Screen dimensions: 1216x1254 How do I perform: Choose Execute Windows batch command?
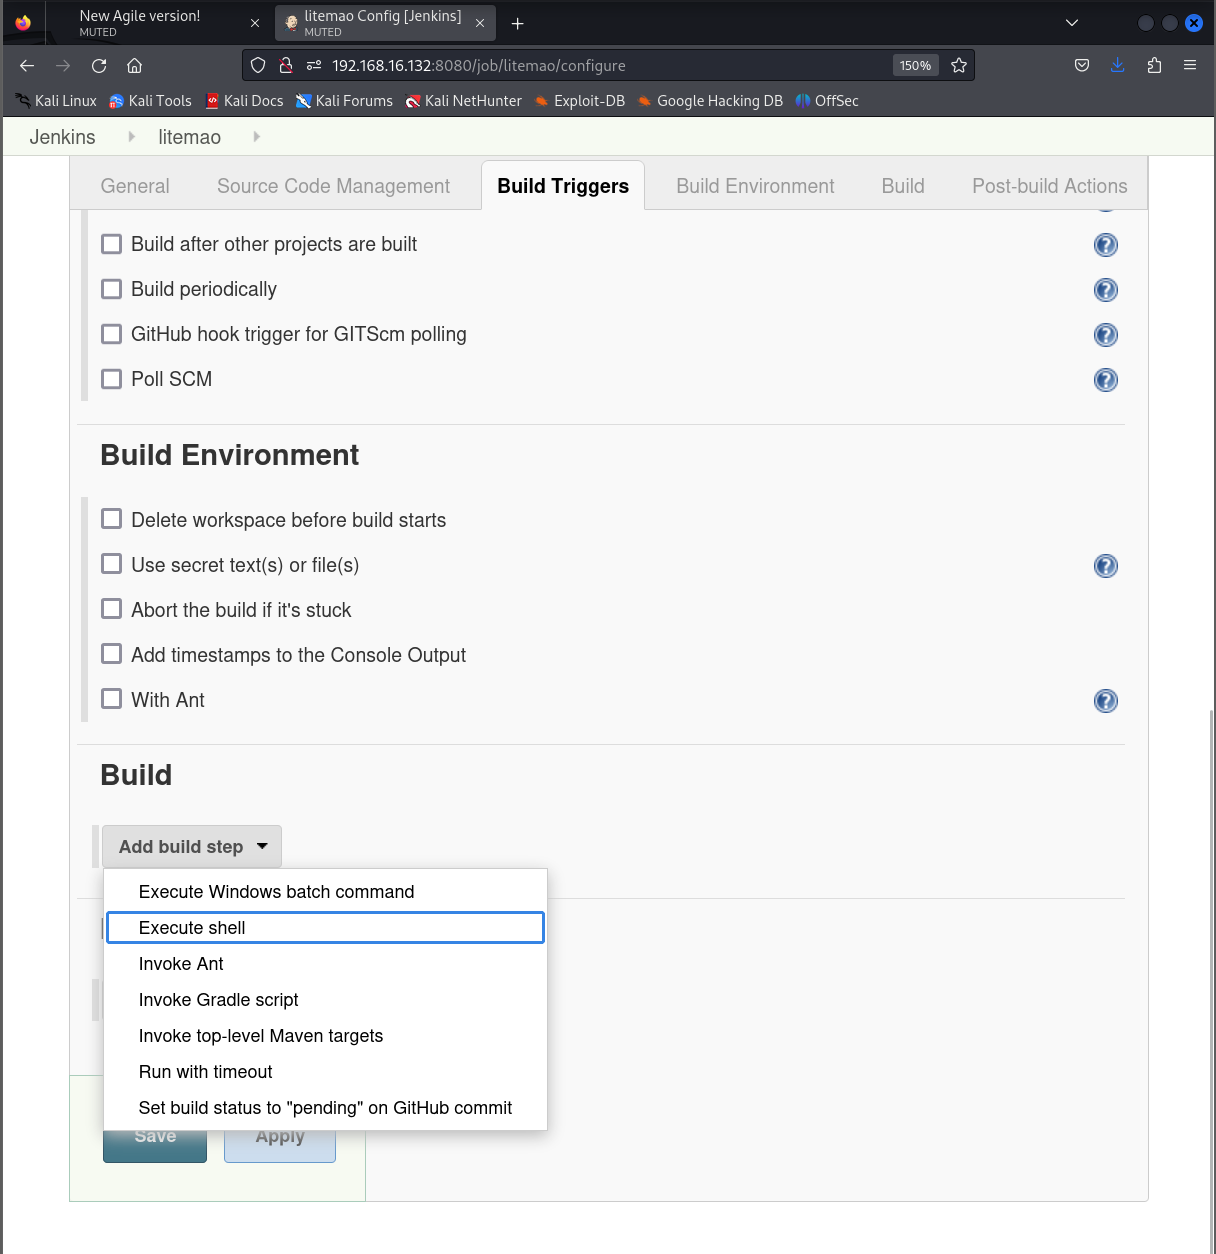[326, 892]
